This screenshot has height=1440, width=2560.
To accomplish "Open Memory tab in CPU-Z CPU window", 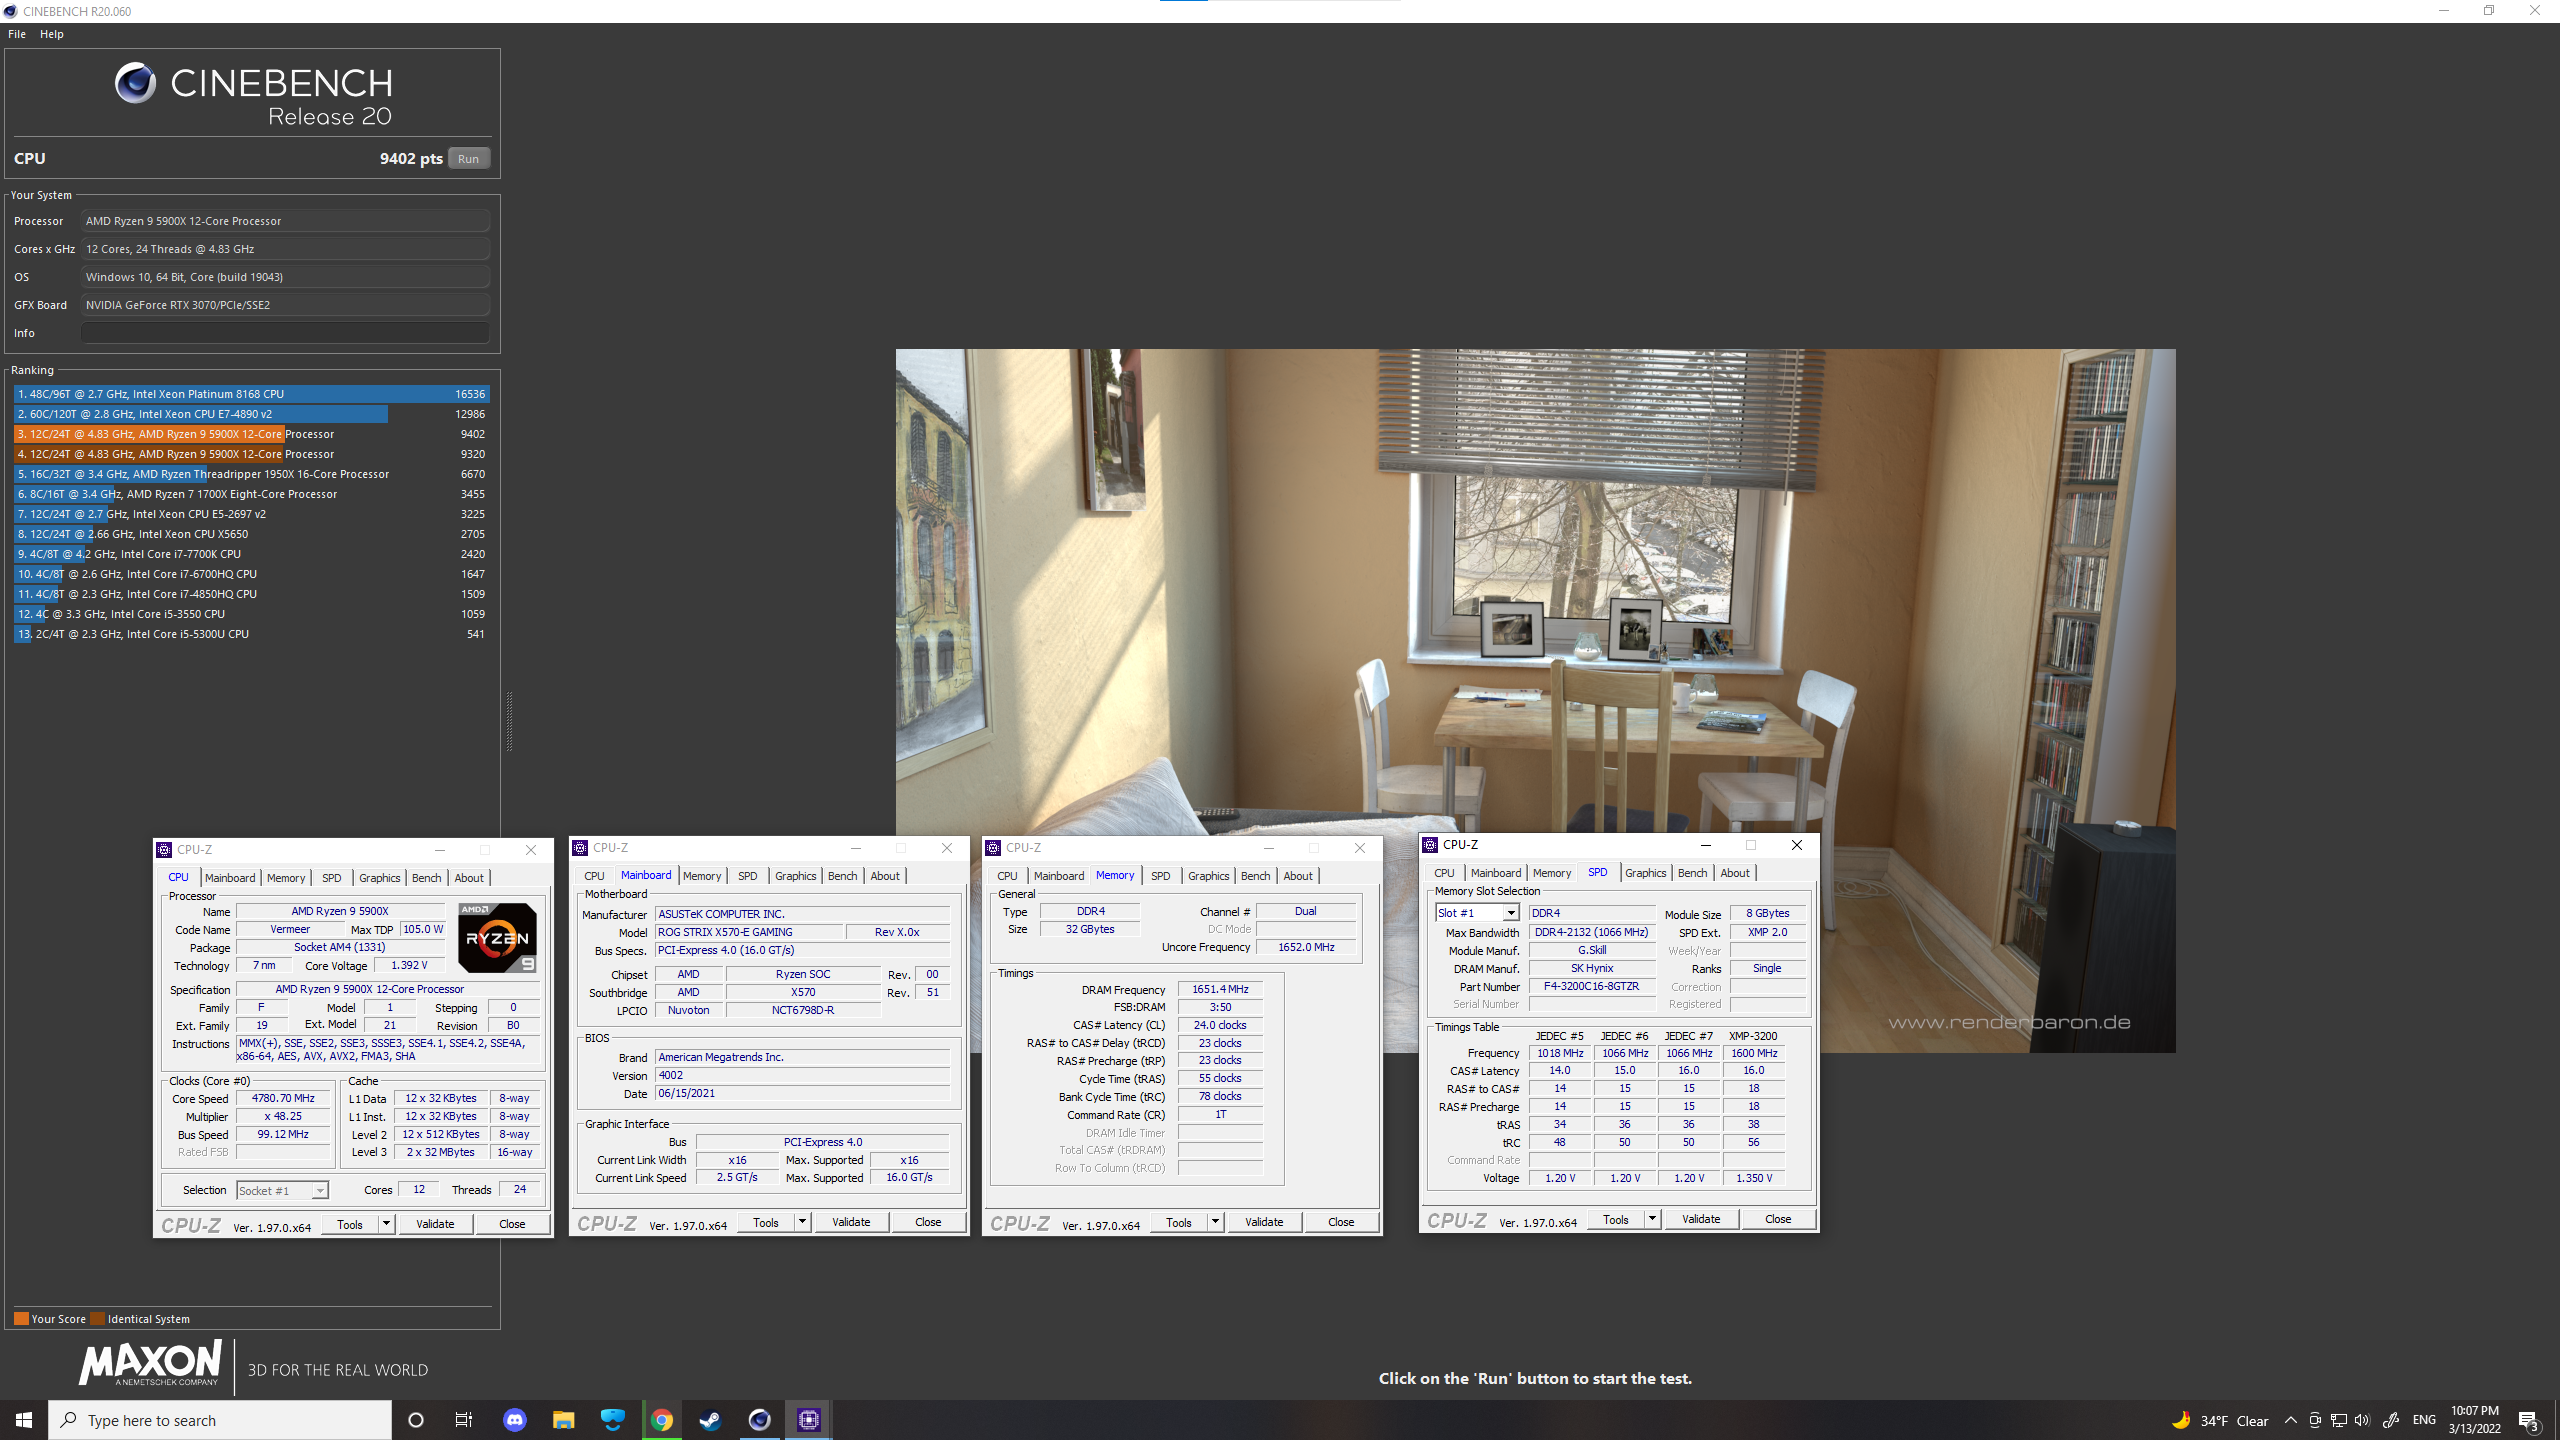I will 286,878.
